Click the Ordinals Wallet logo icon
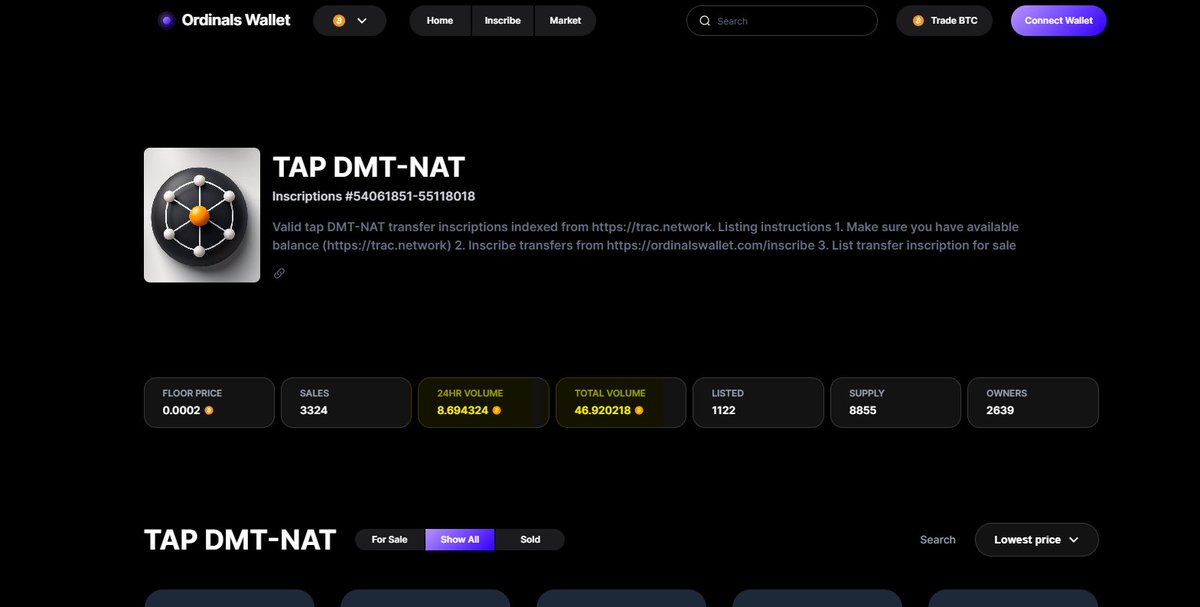This screenshot has height=607, width=1200. point(166,20)
